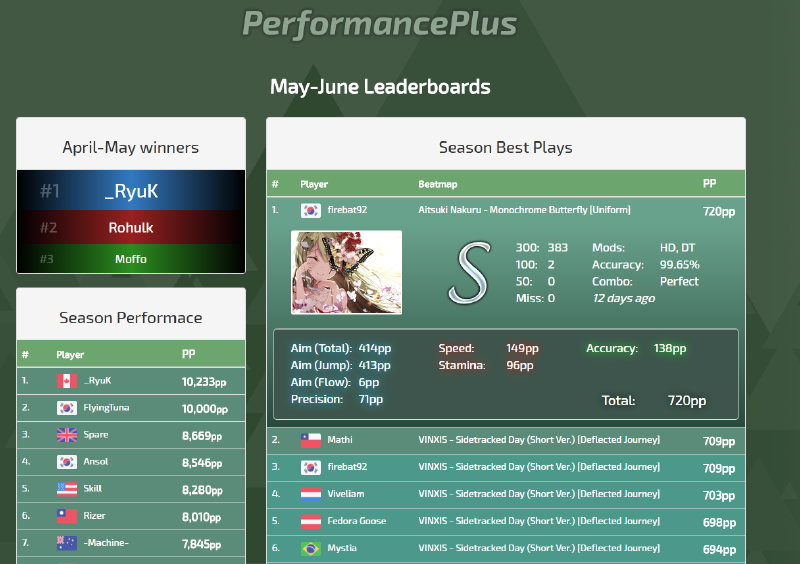The width and height of the screenshot is (800, 564).
Task: Click Chile flag beside Mathi
Action: pos(311,440)
